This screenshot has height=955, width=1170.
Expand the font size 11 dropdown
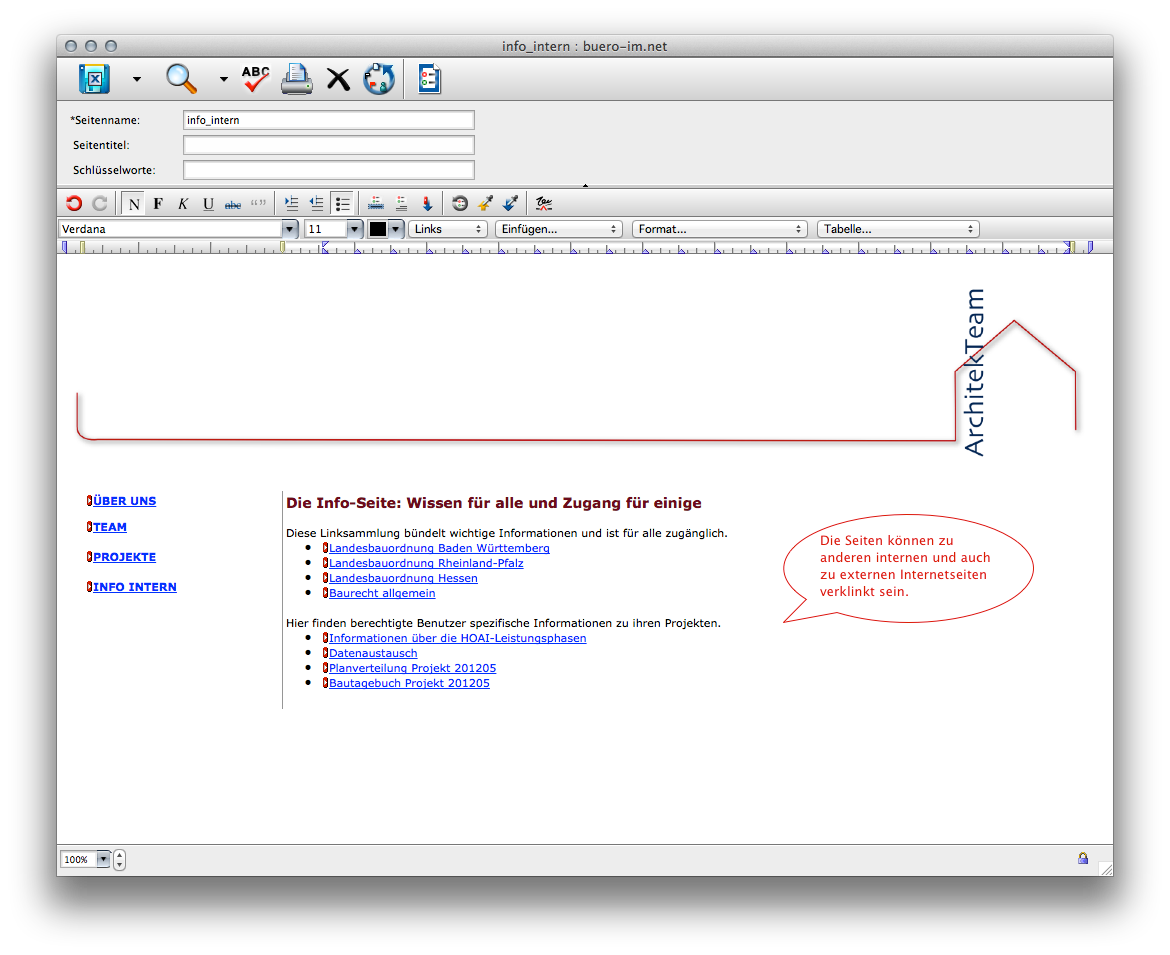(354, 229)
